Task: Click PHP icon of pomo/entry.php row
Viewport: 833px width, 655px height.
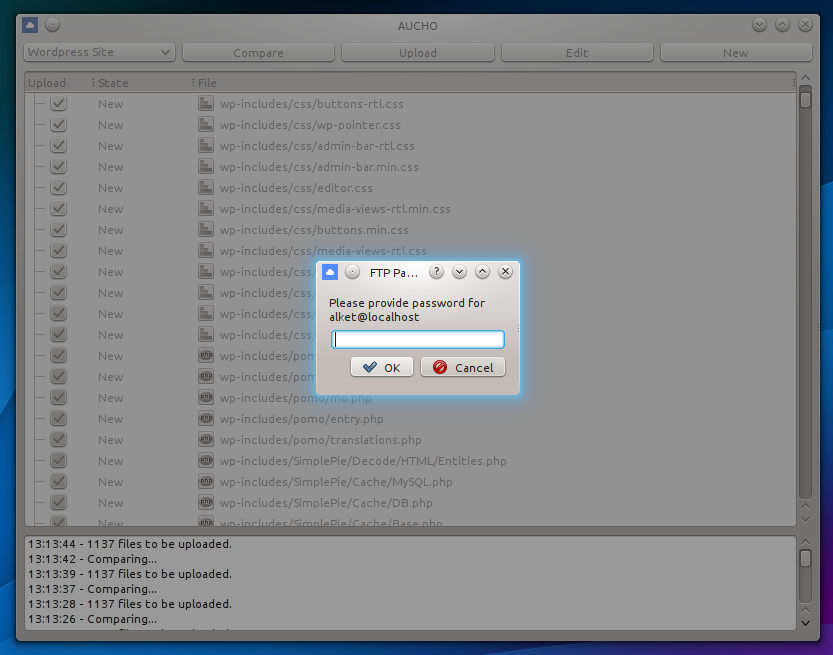Action: coord(206,419)
